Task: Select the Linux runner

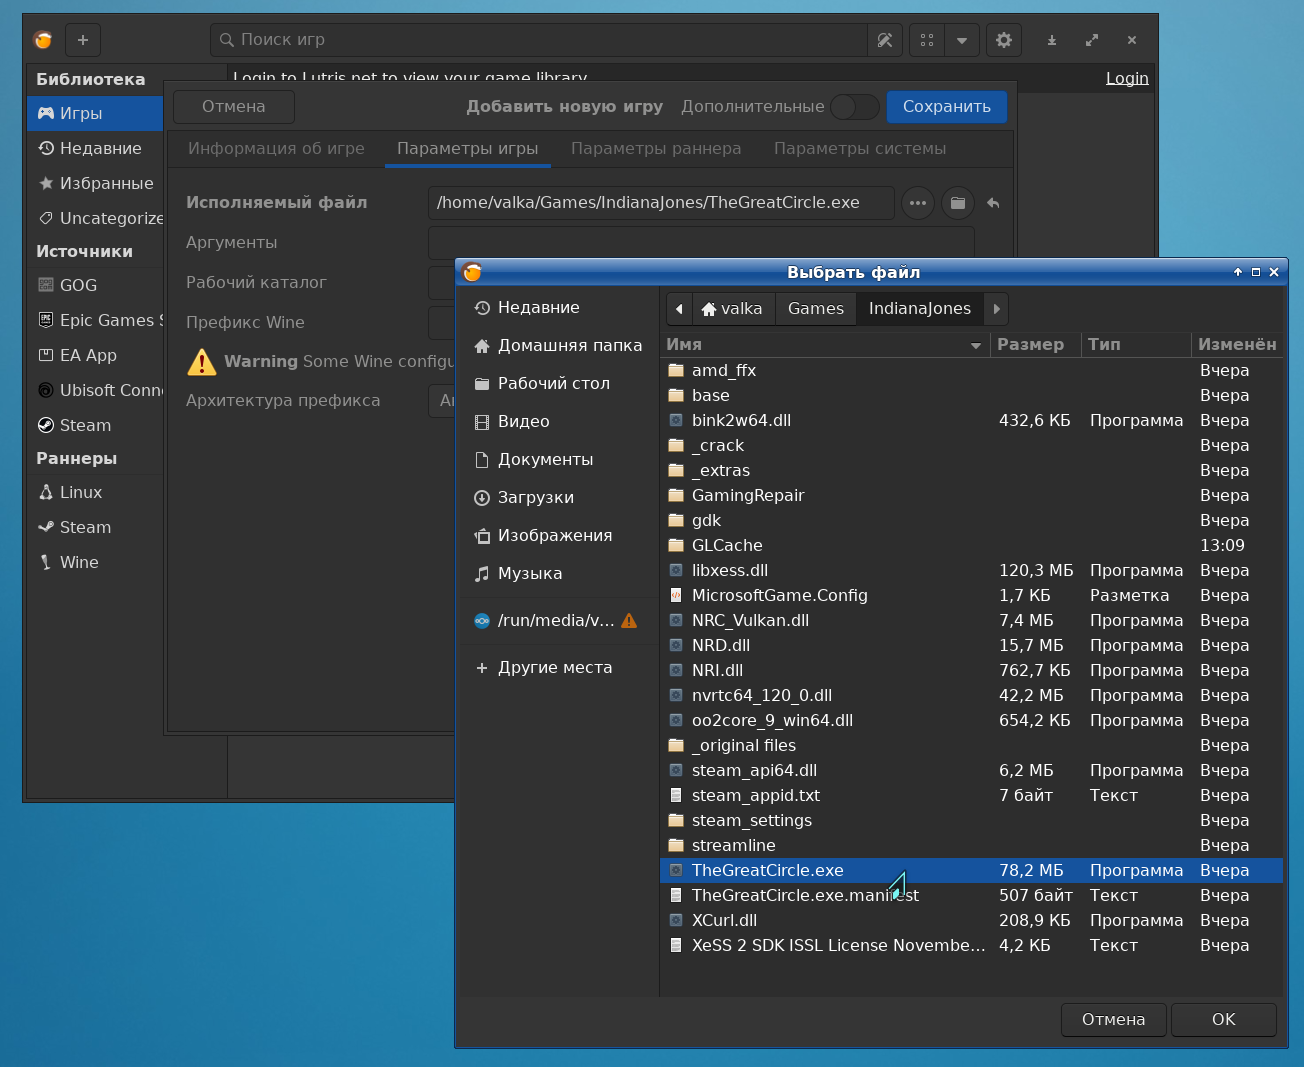Action: (x=95, y=492)
